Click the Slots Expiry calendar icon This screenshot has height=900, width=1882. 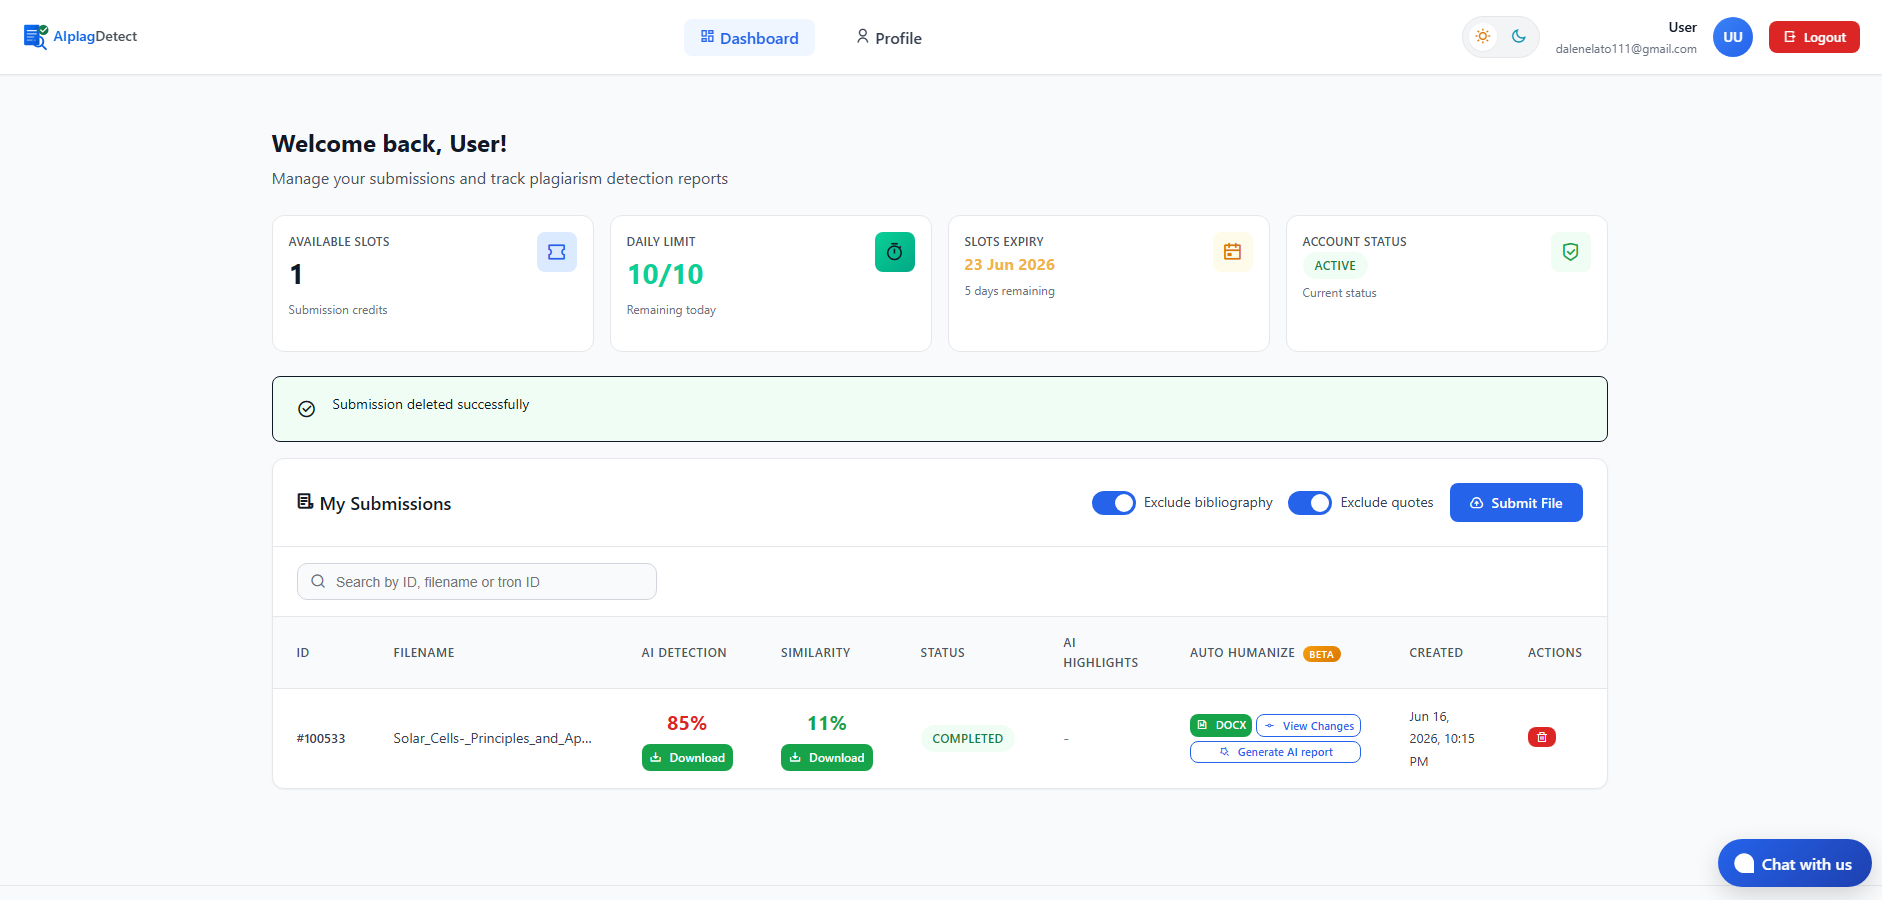(x=1233, y=252)
